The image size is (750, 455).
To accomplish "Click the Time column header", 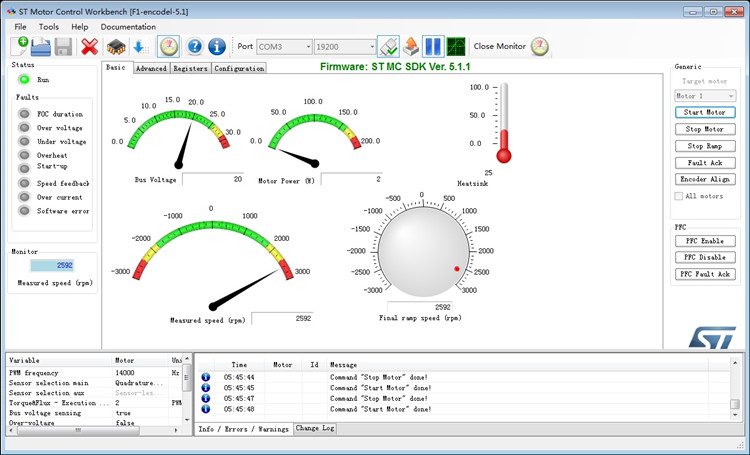I will 239,365.
